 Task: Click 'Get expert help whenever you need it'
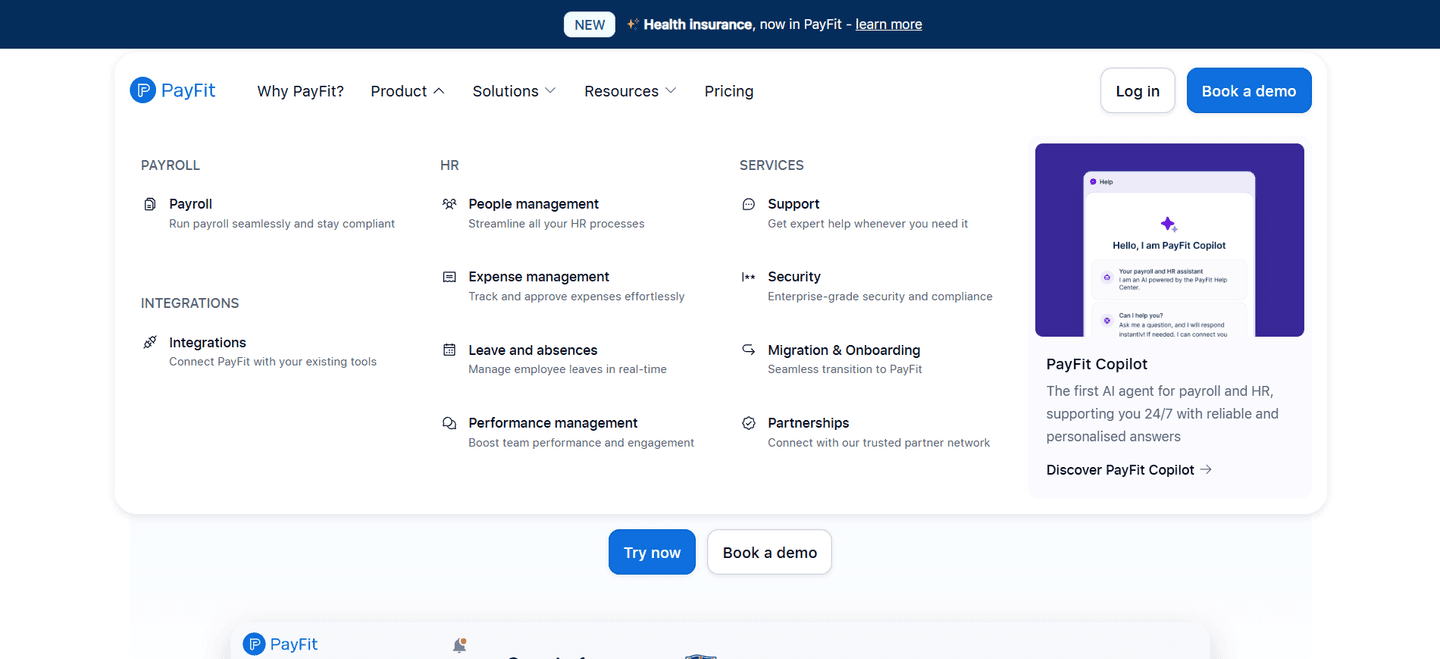pos(868,224)
